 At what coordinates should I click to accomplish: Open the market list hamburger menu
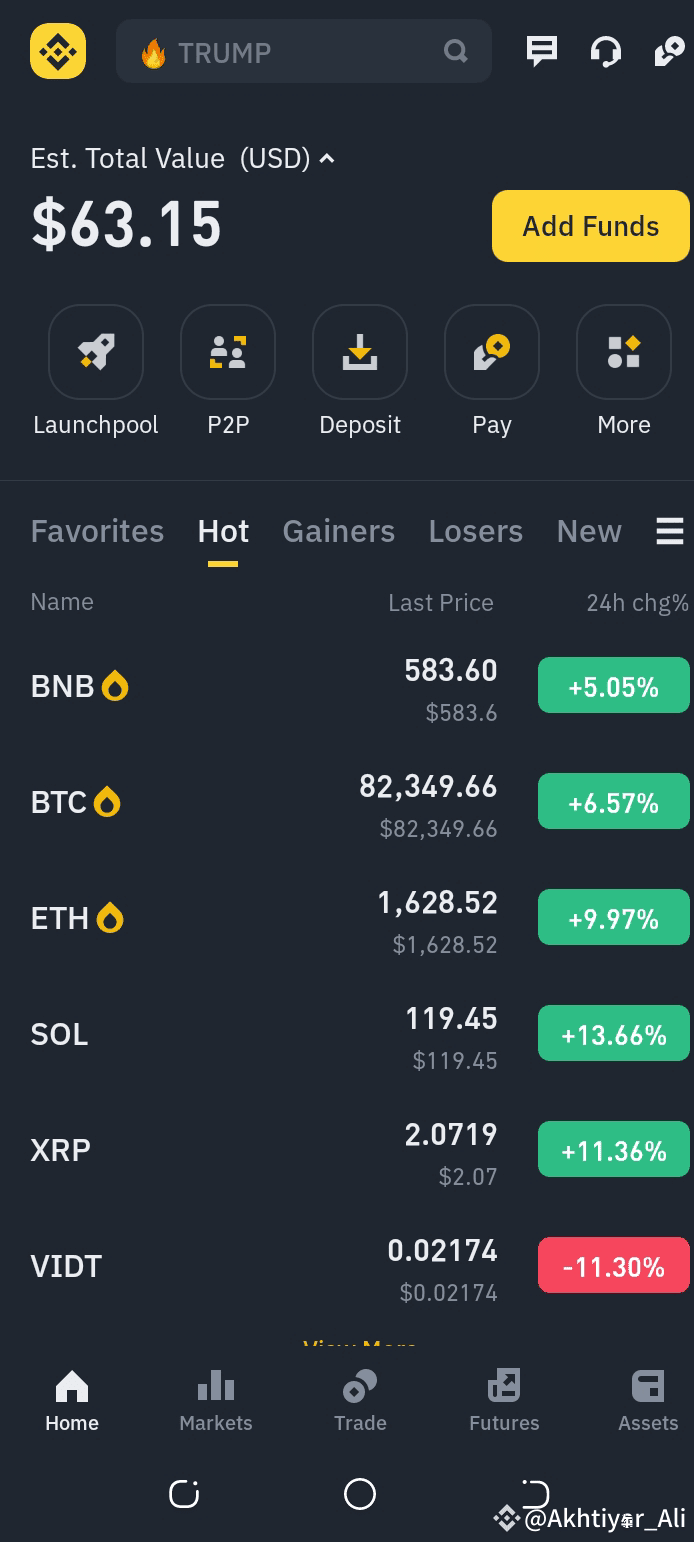point(670,531)
